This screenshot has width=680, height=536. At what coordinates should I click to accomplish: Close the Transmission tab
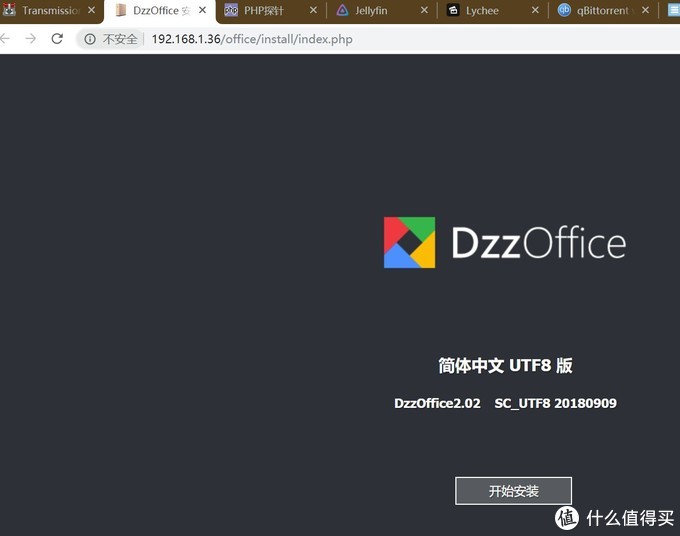[91, 10]
